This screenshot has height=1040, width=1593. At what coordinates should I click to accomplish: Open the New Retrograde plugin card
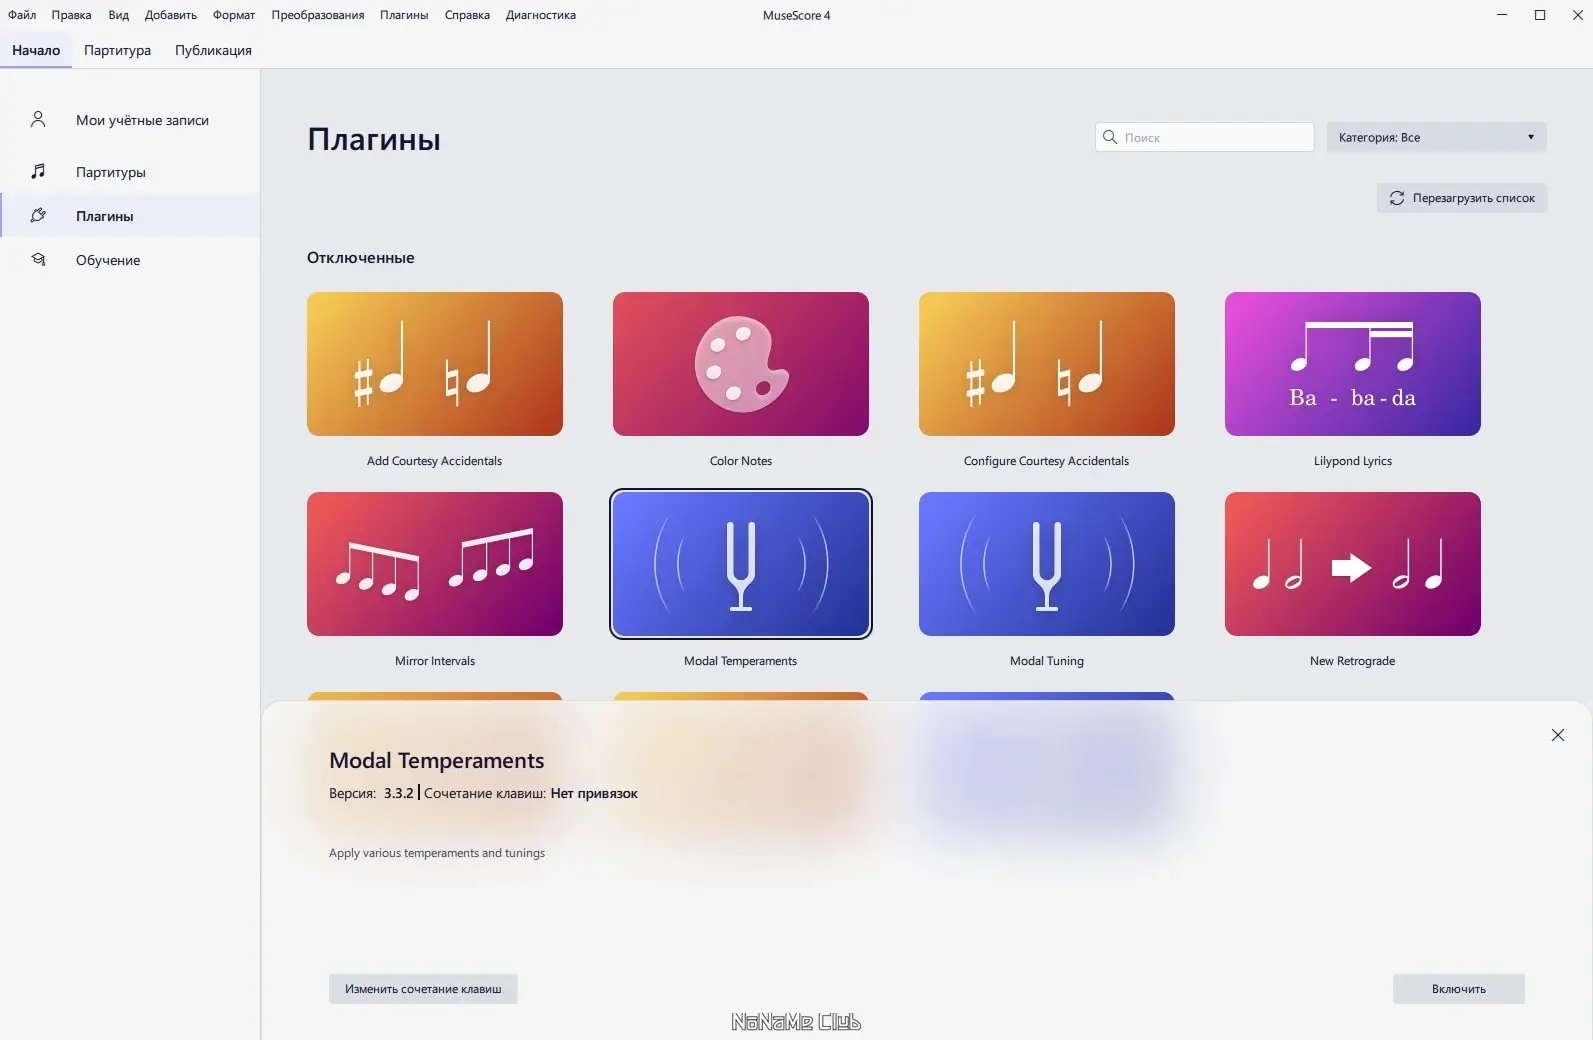[1352, 564]
